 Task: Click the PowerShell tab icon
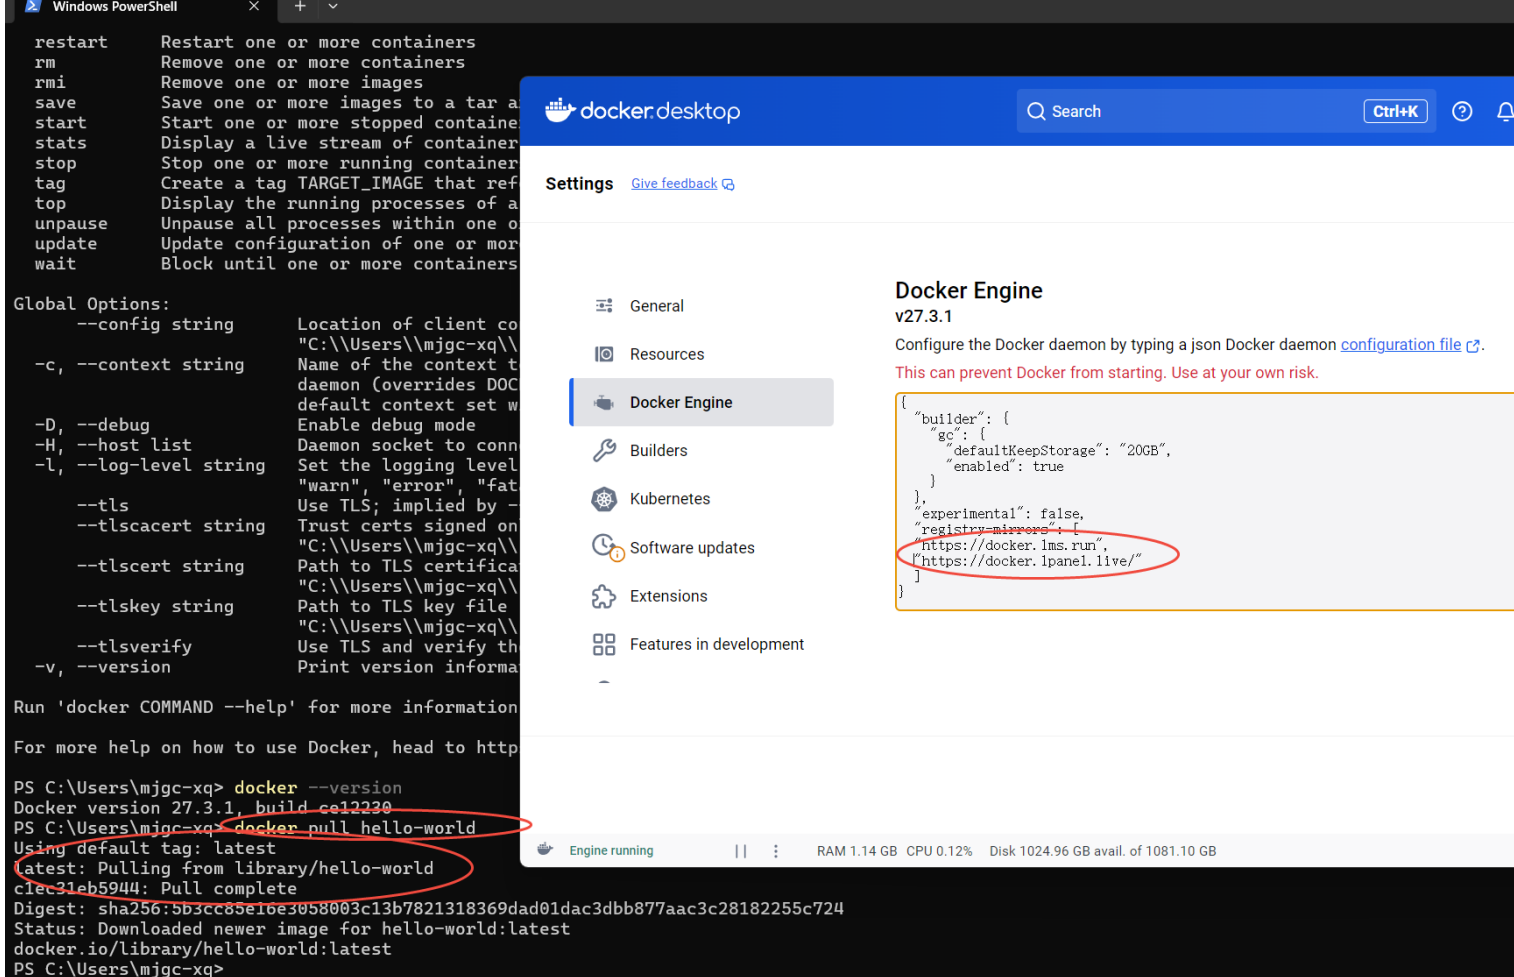pyautogui.click(x=33, y=6)
